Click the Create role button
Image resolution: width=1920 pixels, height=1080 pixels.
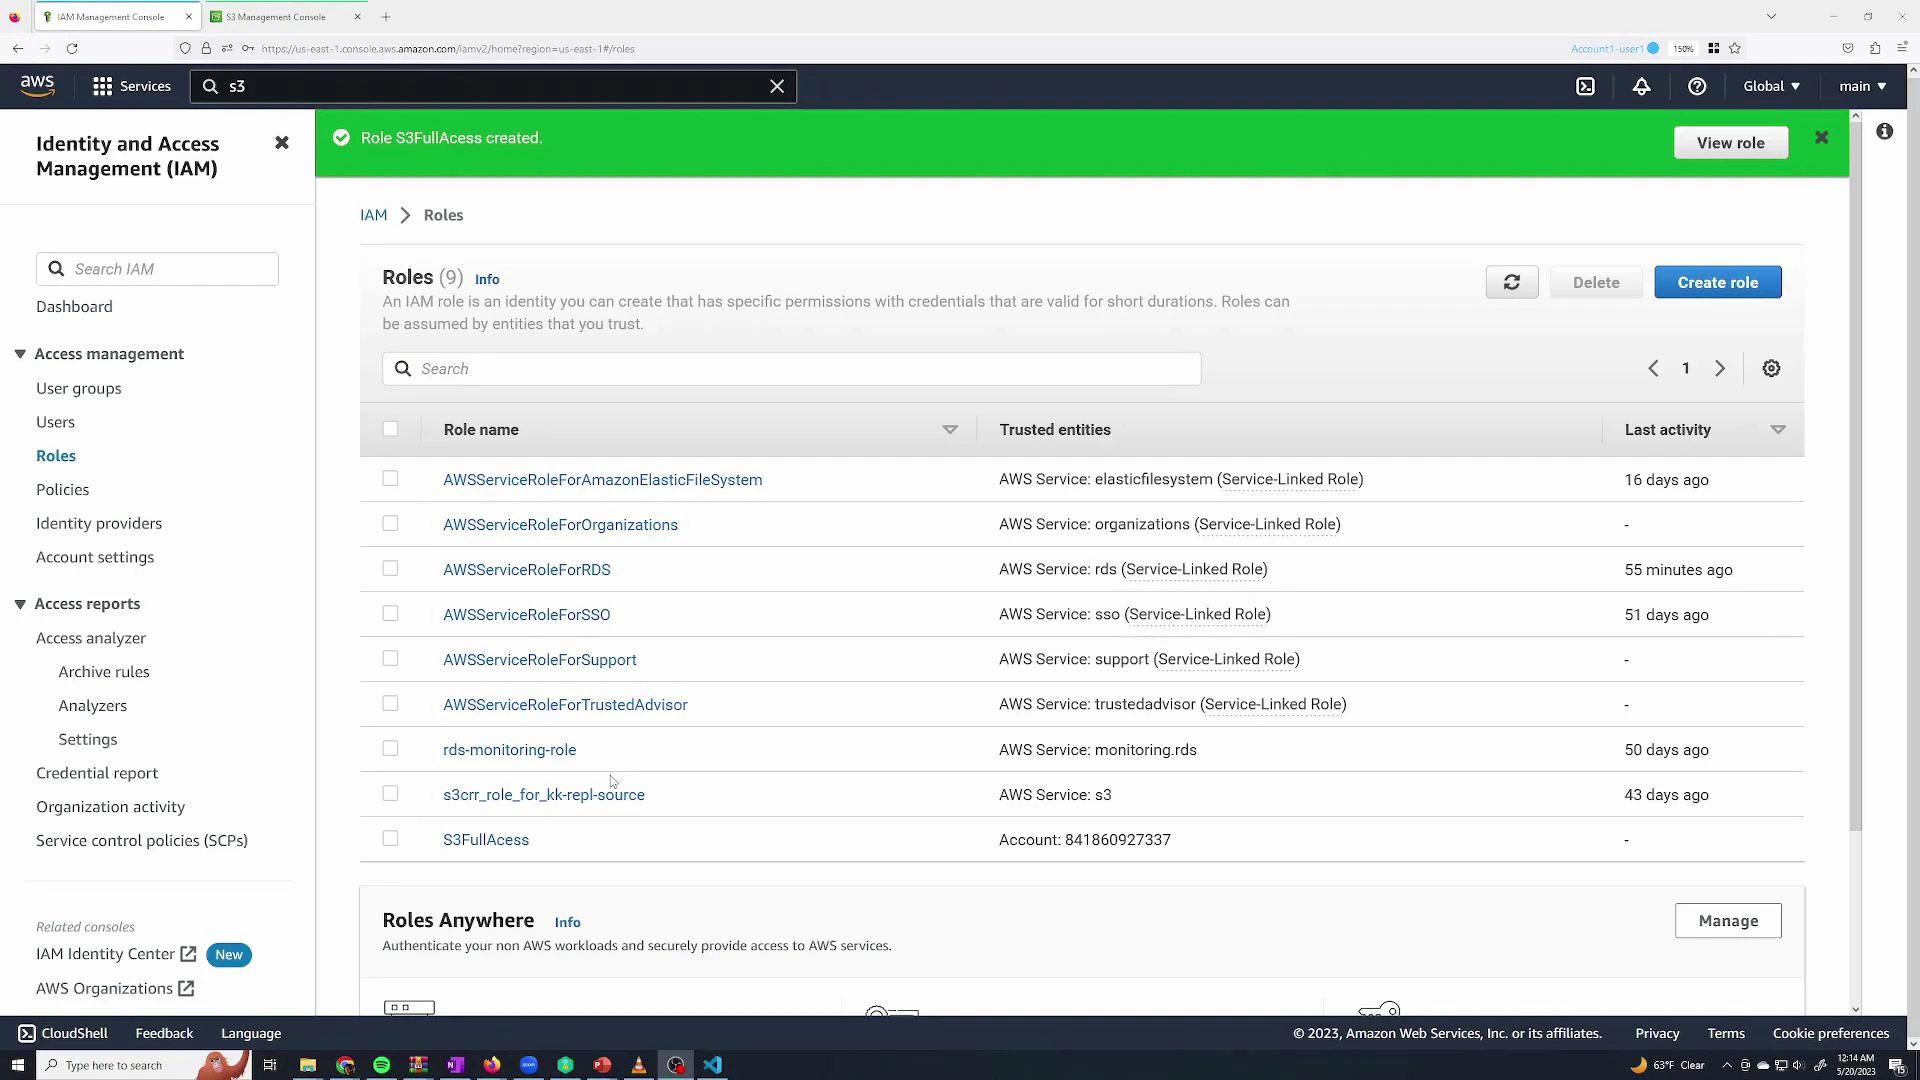pos(1717,282)
